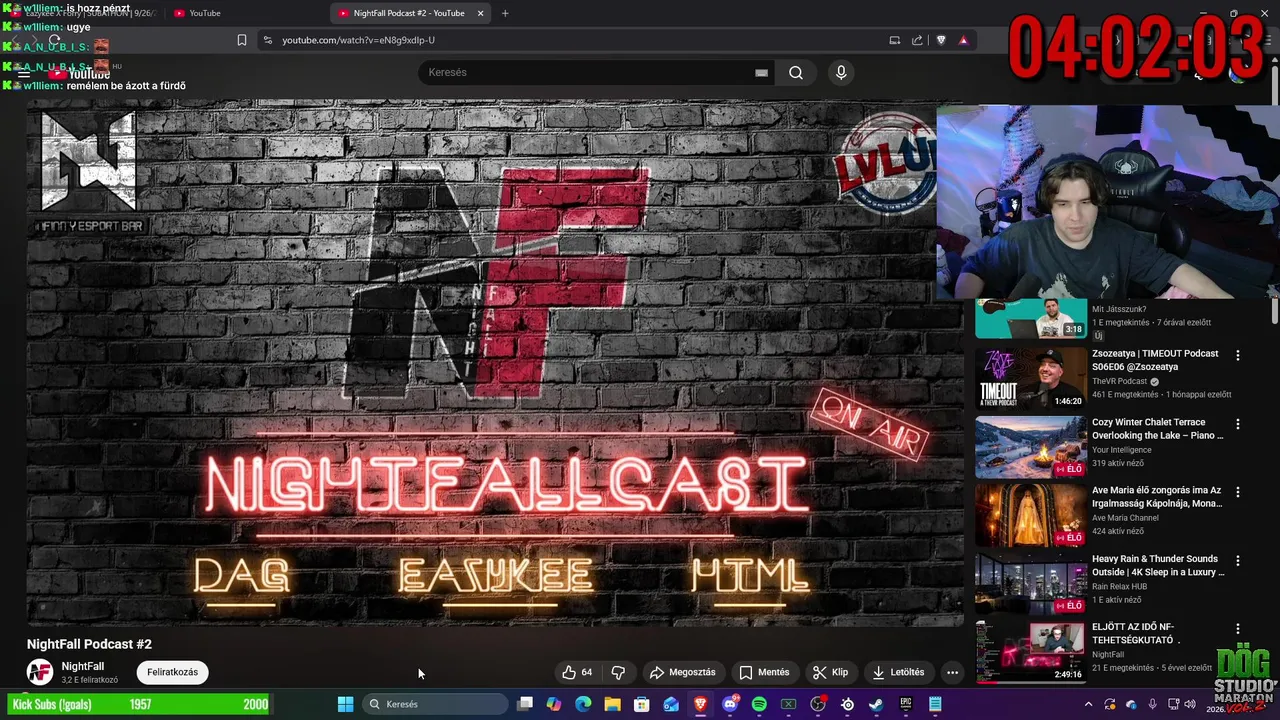The height and width of the screenshot is (720, 1280).
Task: Open the on-screen keyboard in search box
Action: pos(761,72)
